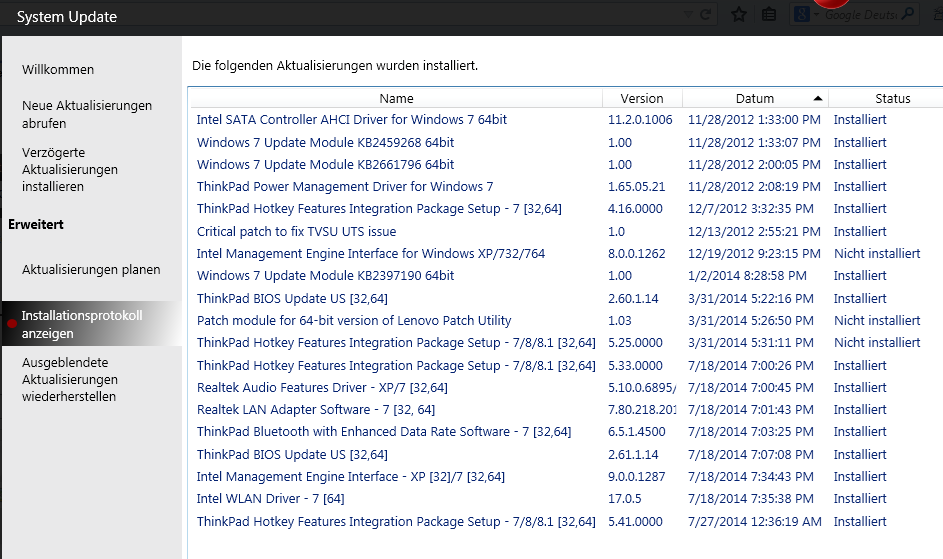Screen dimensions: 943x559
Task: Click the Google search engine icon
Action: (x=802, y=14)
